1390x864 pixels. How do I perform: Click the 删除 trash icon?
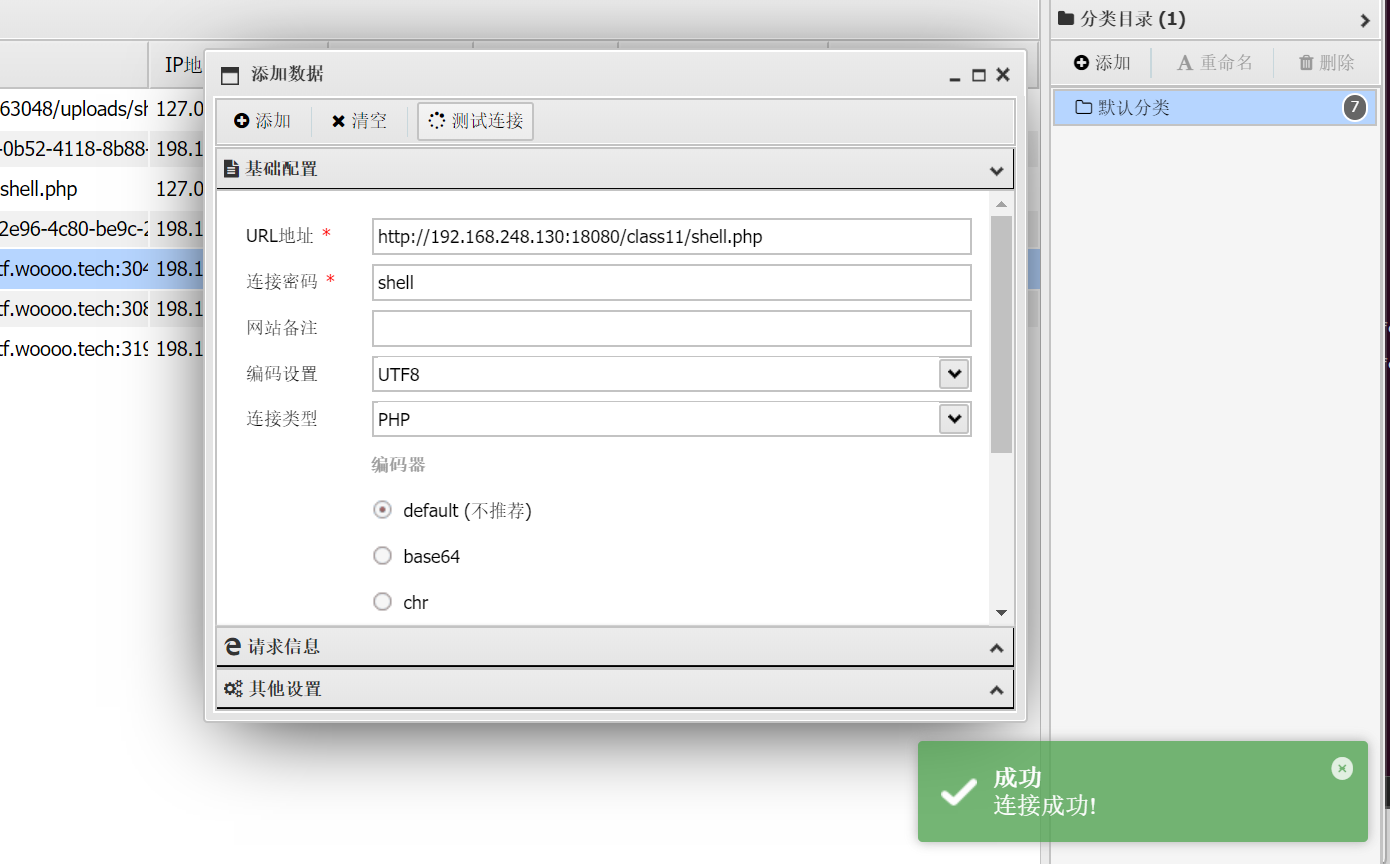(x=1306, y=63)
